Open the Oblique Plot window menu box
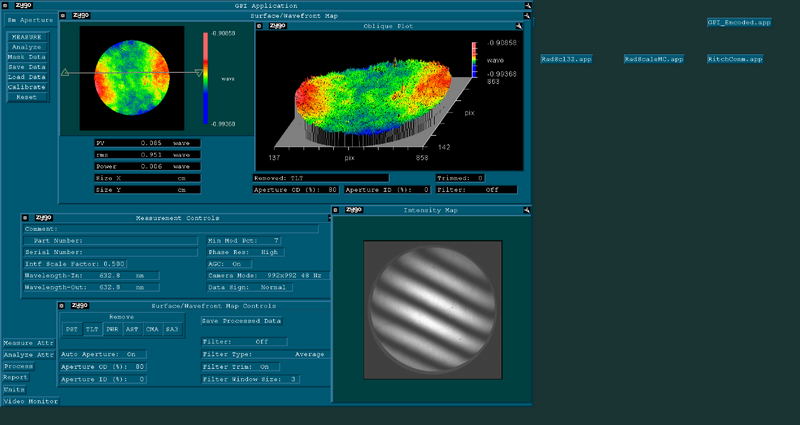 click(259, 26)
